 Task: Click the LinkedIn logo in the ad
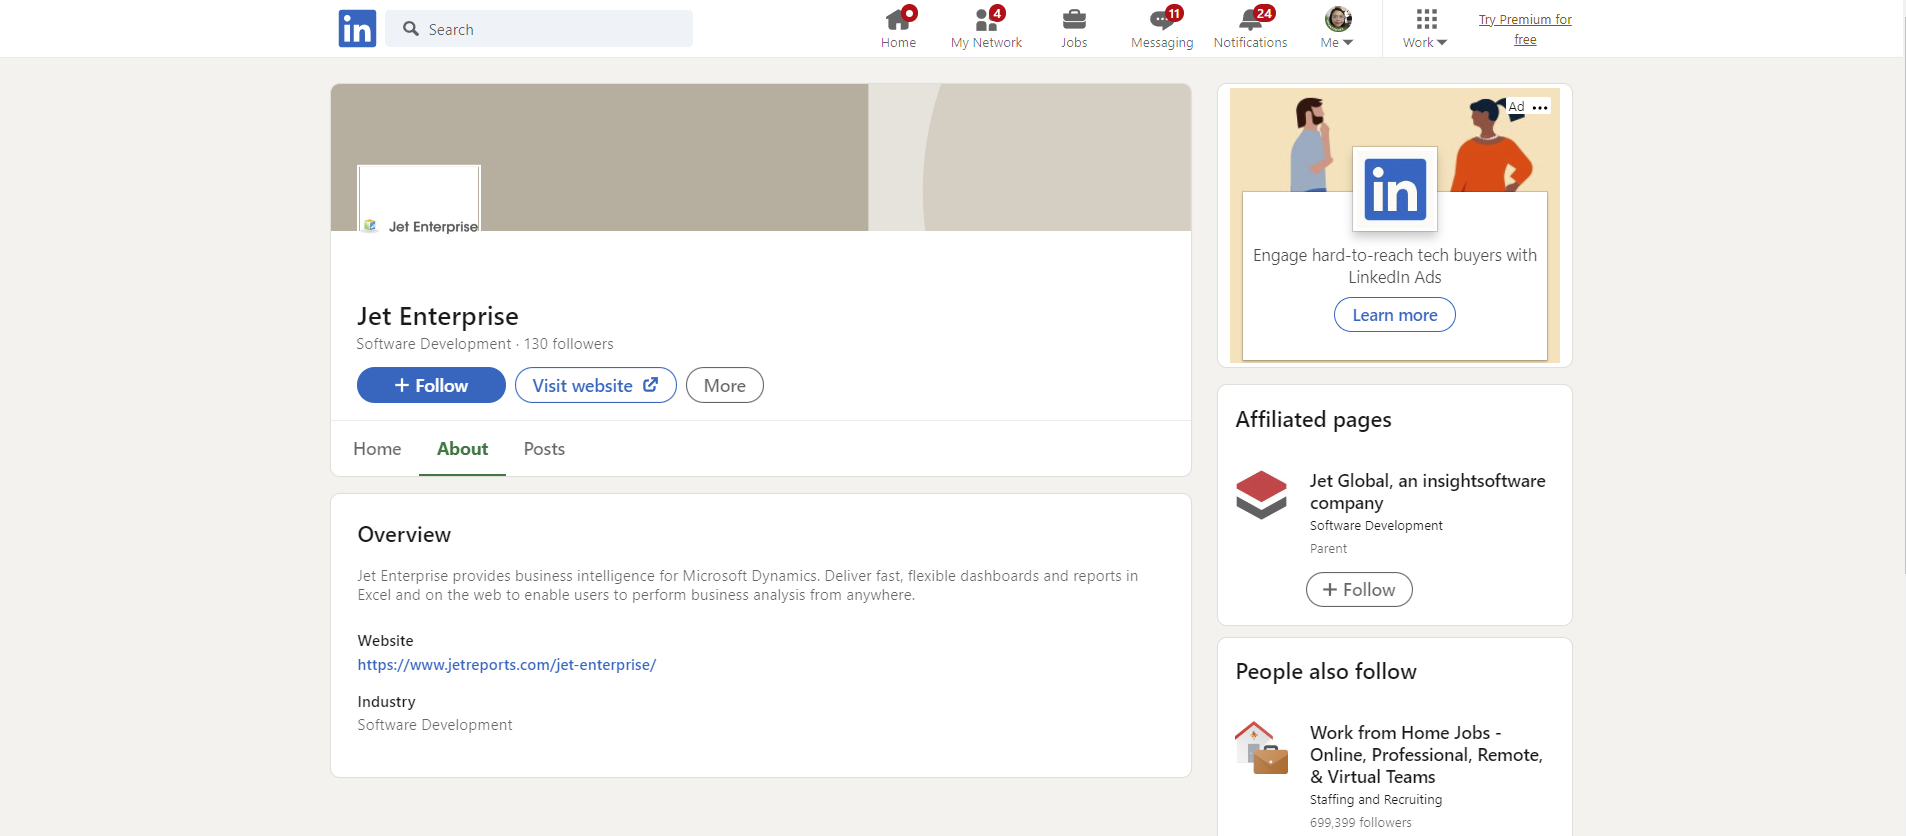click(1395, 189)
